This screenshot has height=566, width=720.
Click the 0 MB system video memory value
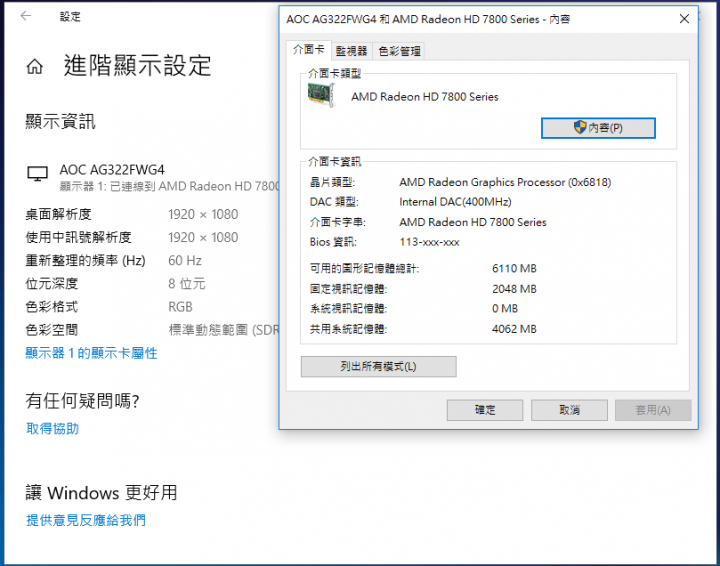pos(505,308)
